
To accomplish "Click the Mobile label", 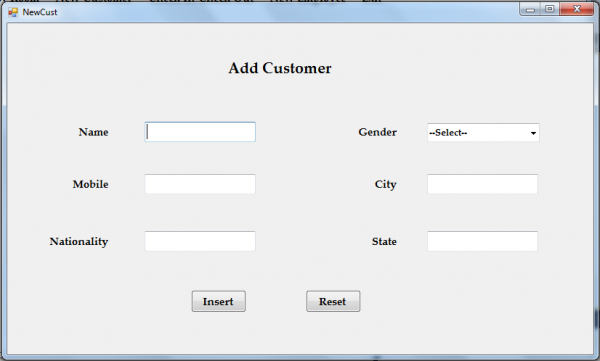I will 91,184.
